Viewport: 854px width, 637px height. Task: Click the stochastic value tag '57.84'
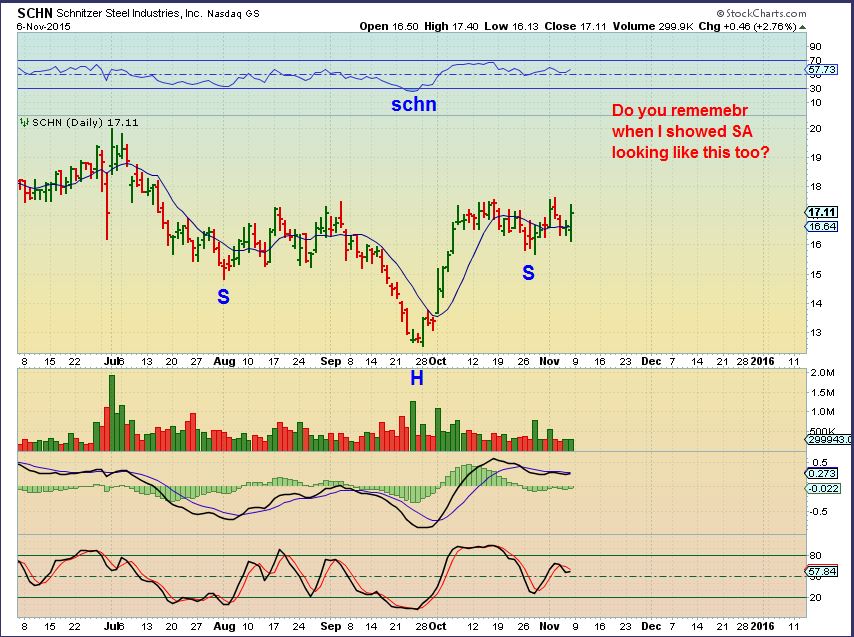tap(822, 572)
